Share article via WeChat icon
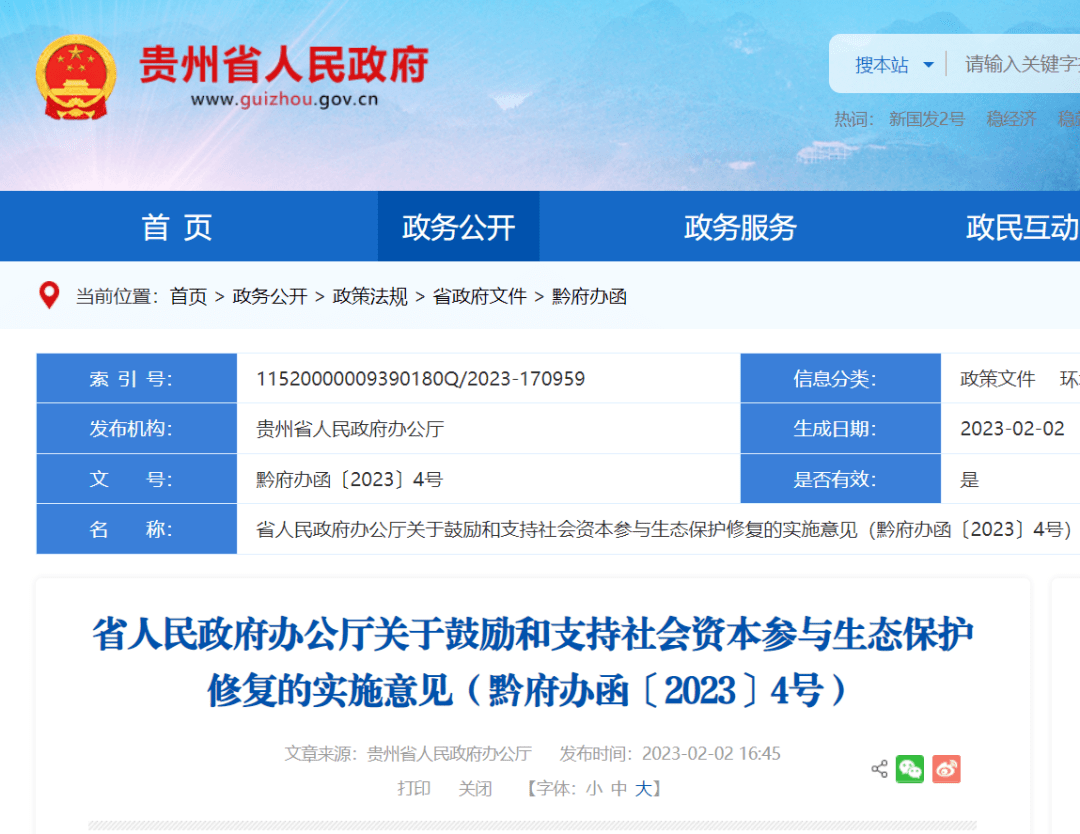The image size is (1080, 834). pyautogui.click(x=910, y=769)
